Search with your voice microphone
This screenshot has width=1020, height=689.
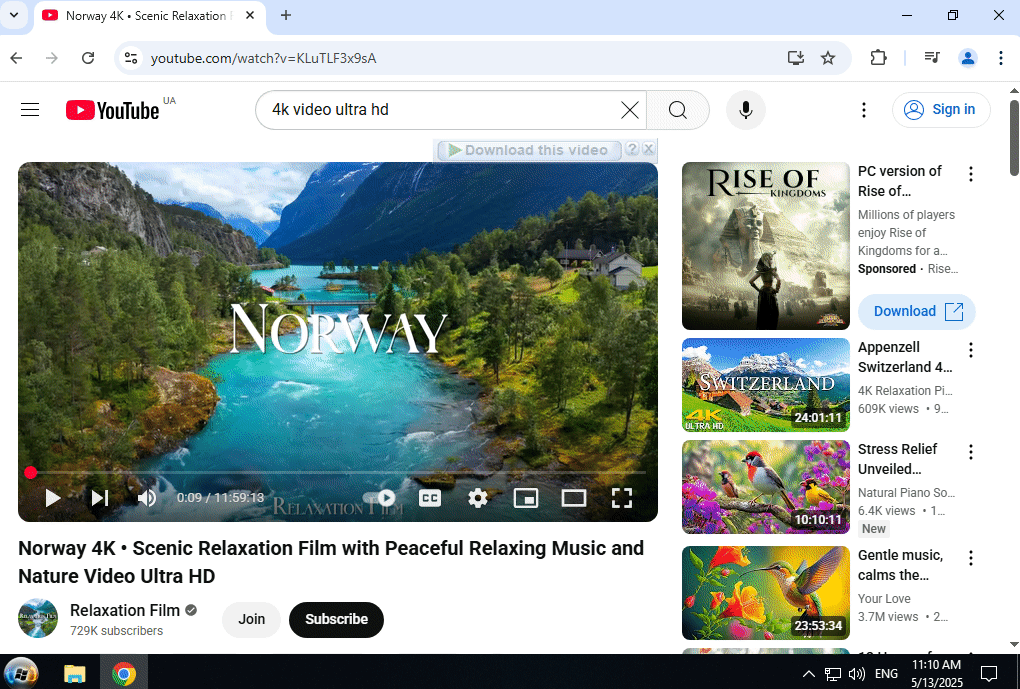tap(745, 110)
